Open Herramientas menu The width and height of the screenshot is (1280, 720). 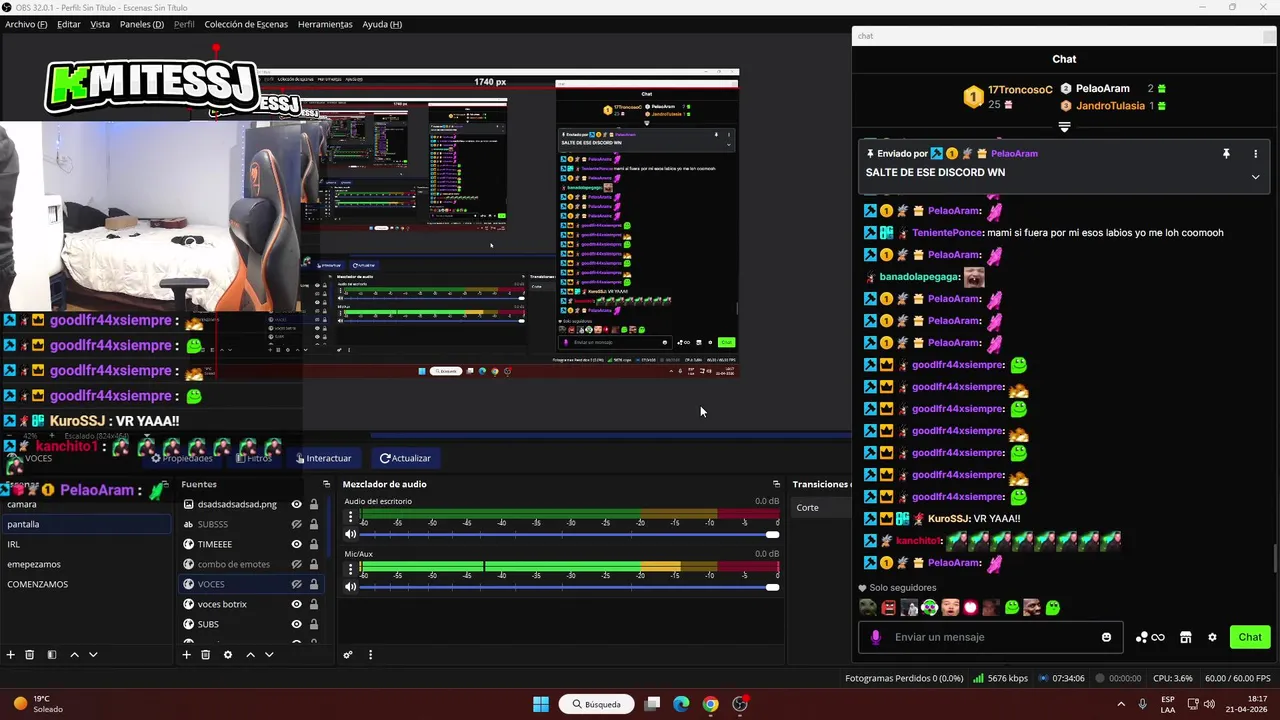pyautogui.click(x=325, y=24)
